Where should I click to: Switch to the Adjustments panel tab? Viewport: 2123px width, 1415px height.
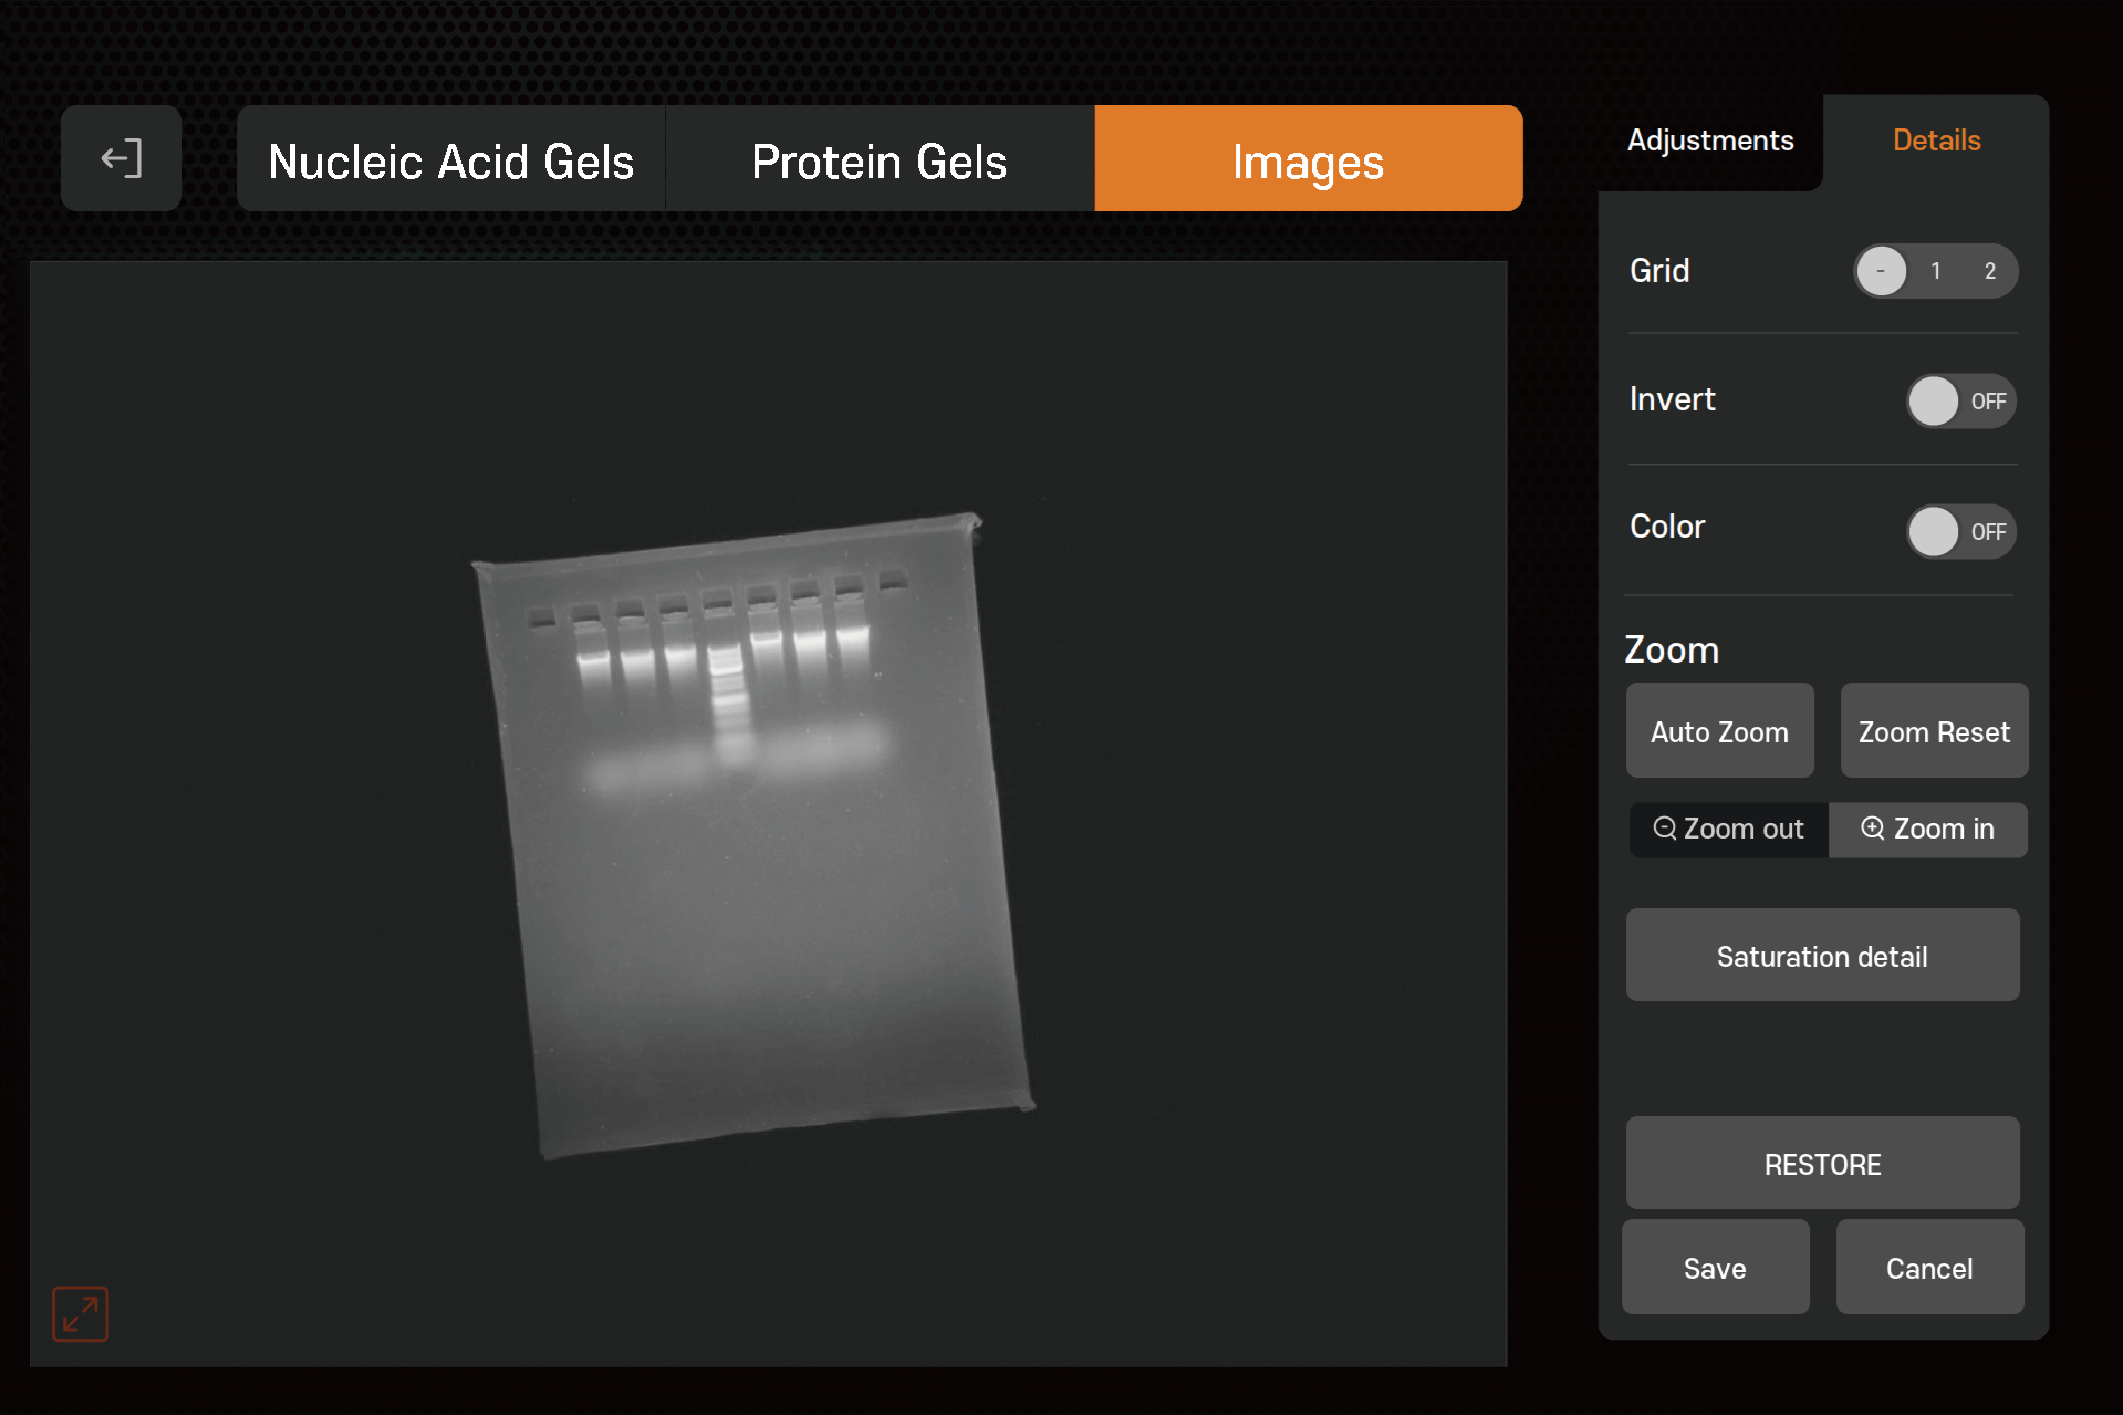point(1710,141)
